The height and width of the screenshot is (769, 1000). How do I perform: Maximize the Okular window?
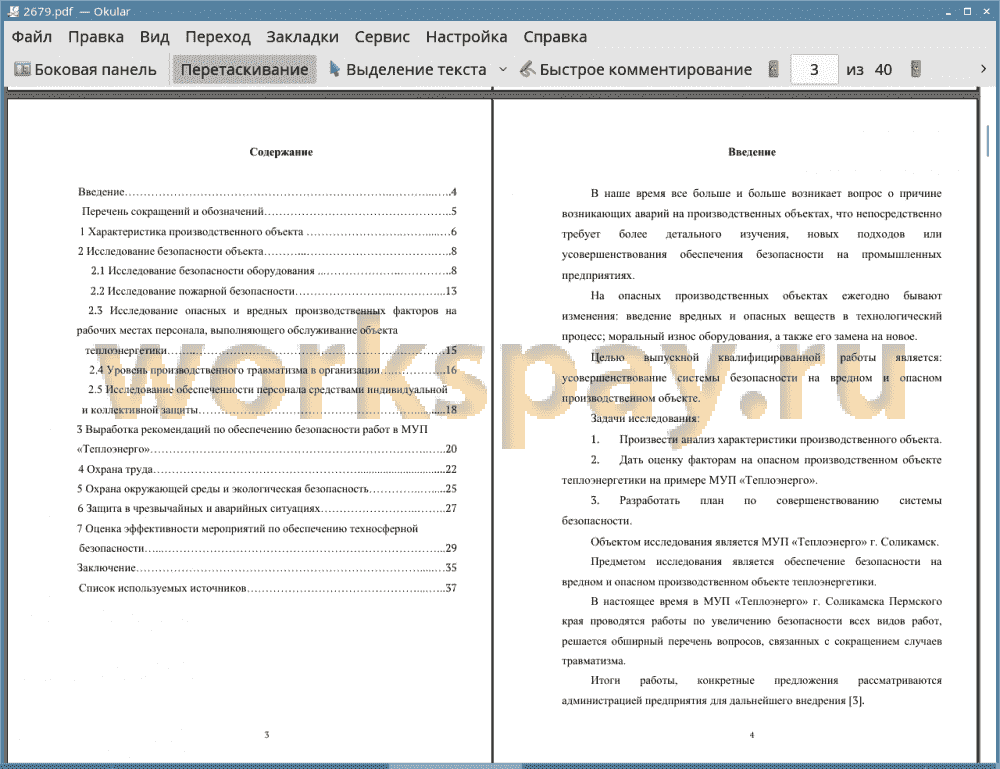click(967, 11)
